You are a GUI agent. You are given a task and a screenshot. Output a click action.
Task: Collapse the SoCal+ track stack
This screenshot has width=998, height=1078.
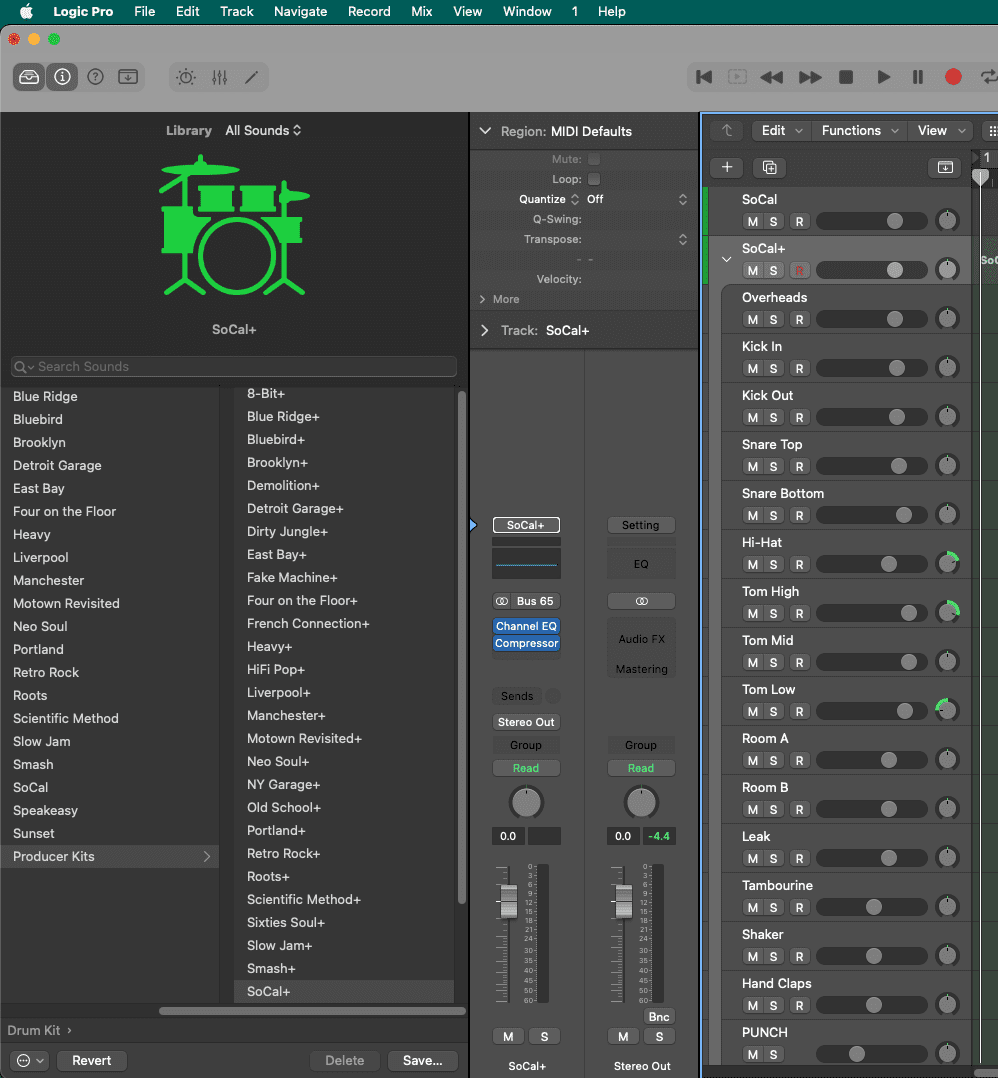[x=727, y=260]
